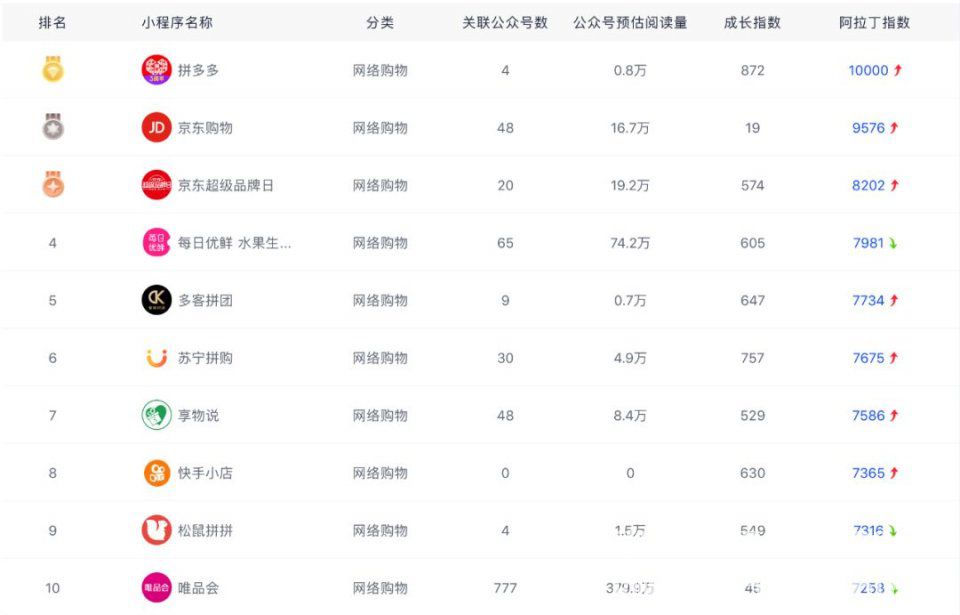This screenshot has height=615, width=960.
Task: Sort by 成长指数 column header
Action: point(752,23)
